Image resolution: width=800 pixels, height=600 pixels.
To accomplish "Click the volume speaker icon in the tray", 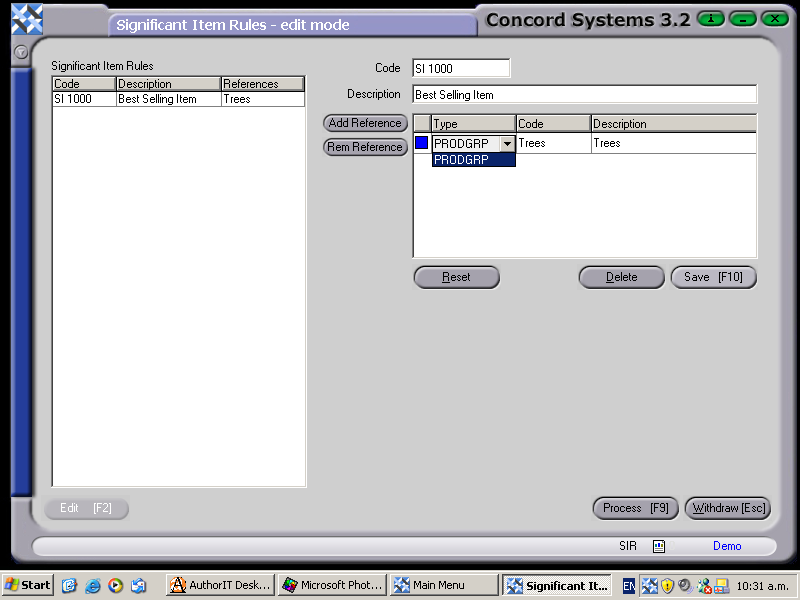I will pyautogui.click(x=685, y=584).
